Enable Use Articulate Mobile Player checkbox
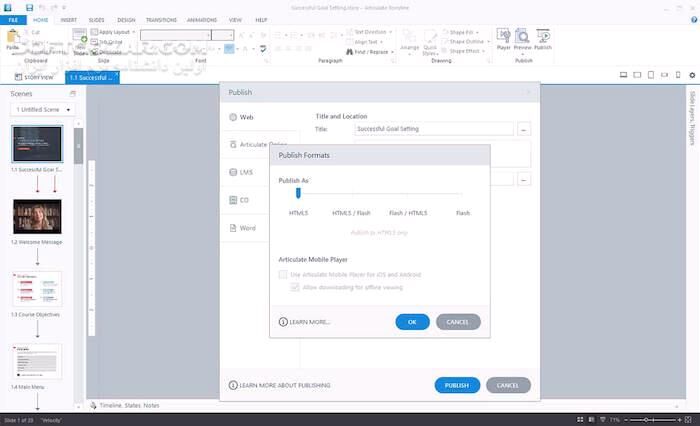 click(x=283, y=274)
